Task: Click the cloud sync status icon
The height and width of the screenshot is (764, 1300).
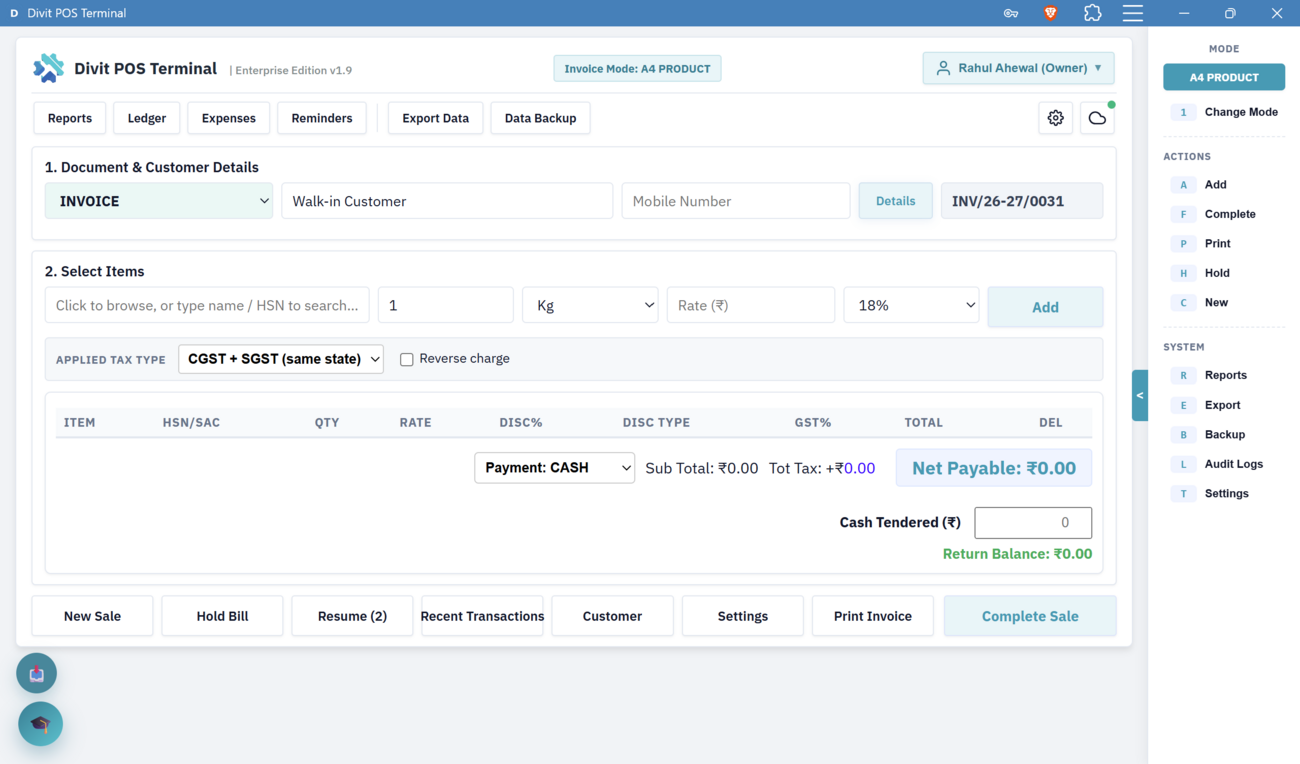Action: coord(1097,118)
